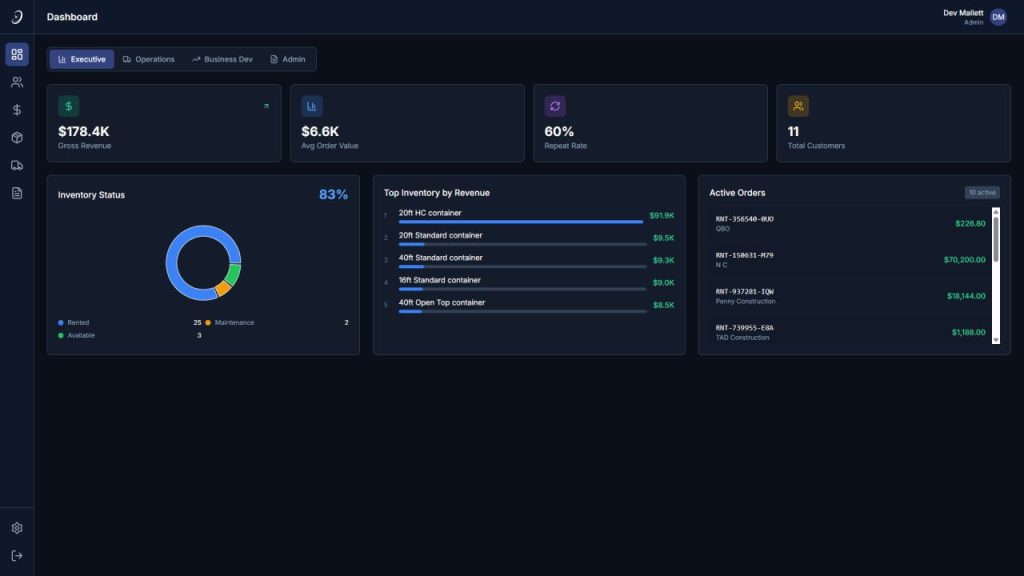Open settings with the gear icon
The width and height of the screenshot is (1024, 576).
[17, 528]
